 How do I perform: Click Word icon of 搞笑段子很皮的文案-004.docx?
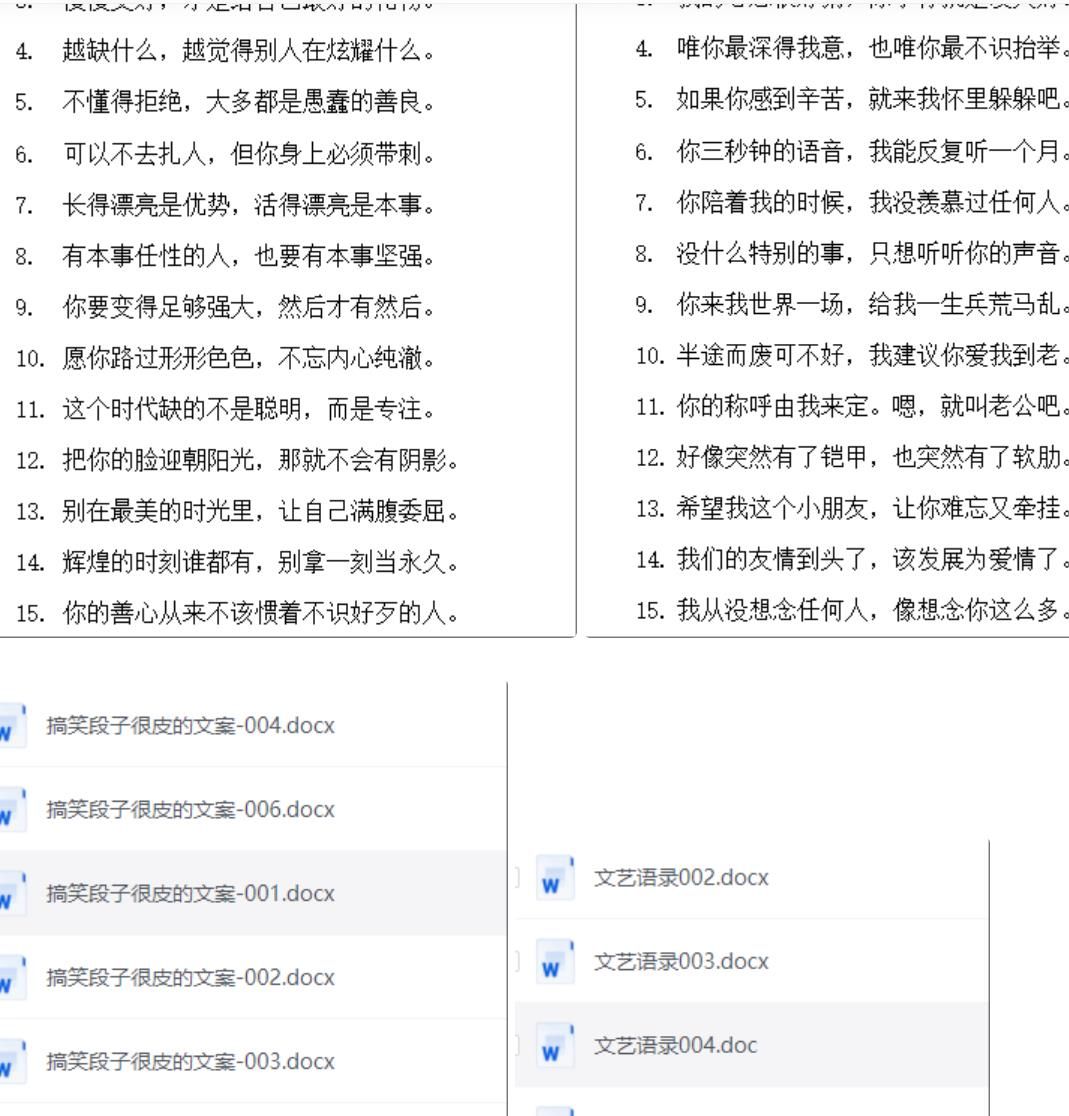tap(13, 726)
